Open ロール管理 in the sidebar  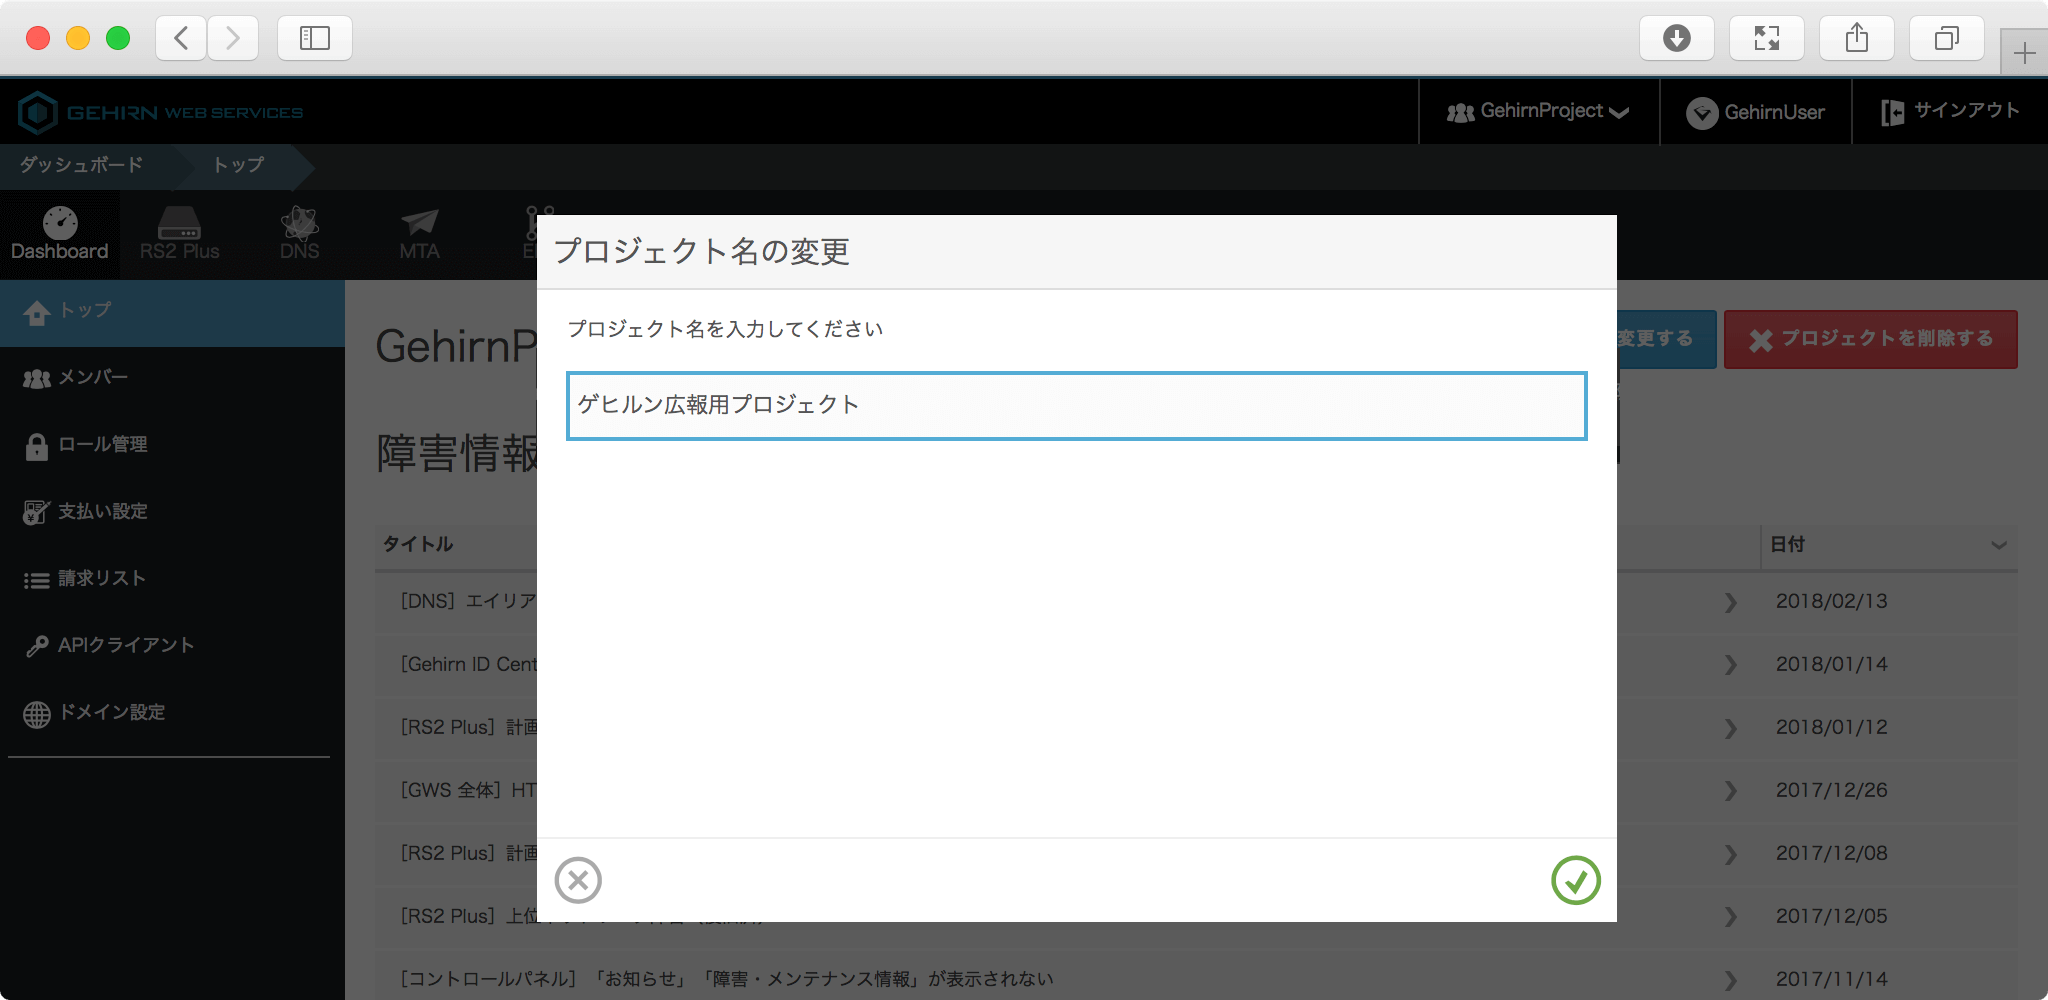coord(102,444)
